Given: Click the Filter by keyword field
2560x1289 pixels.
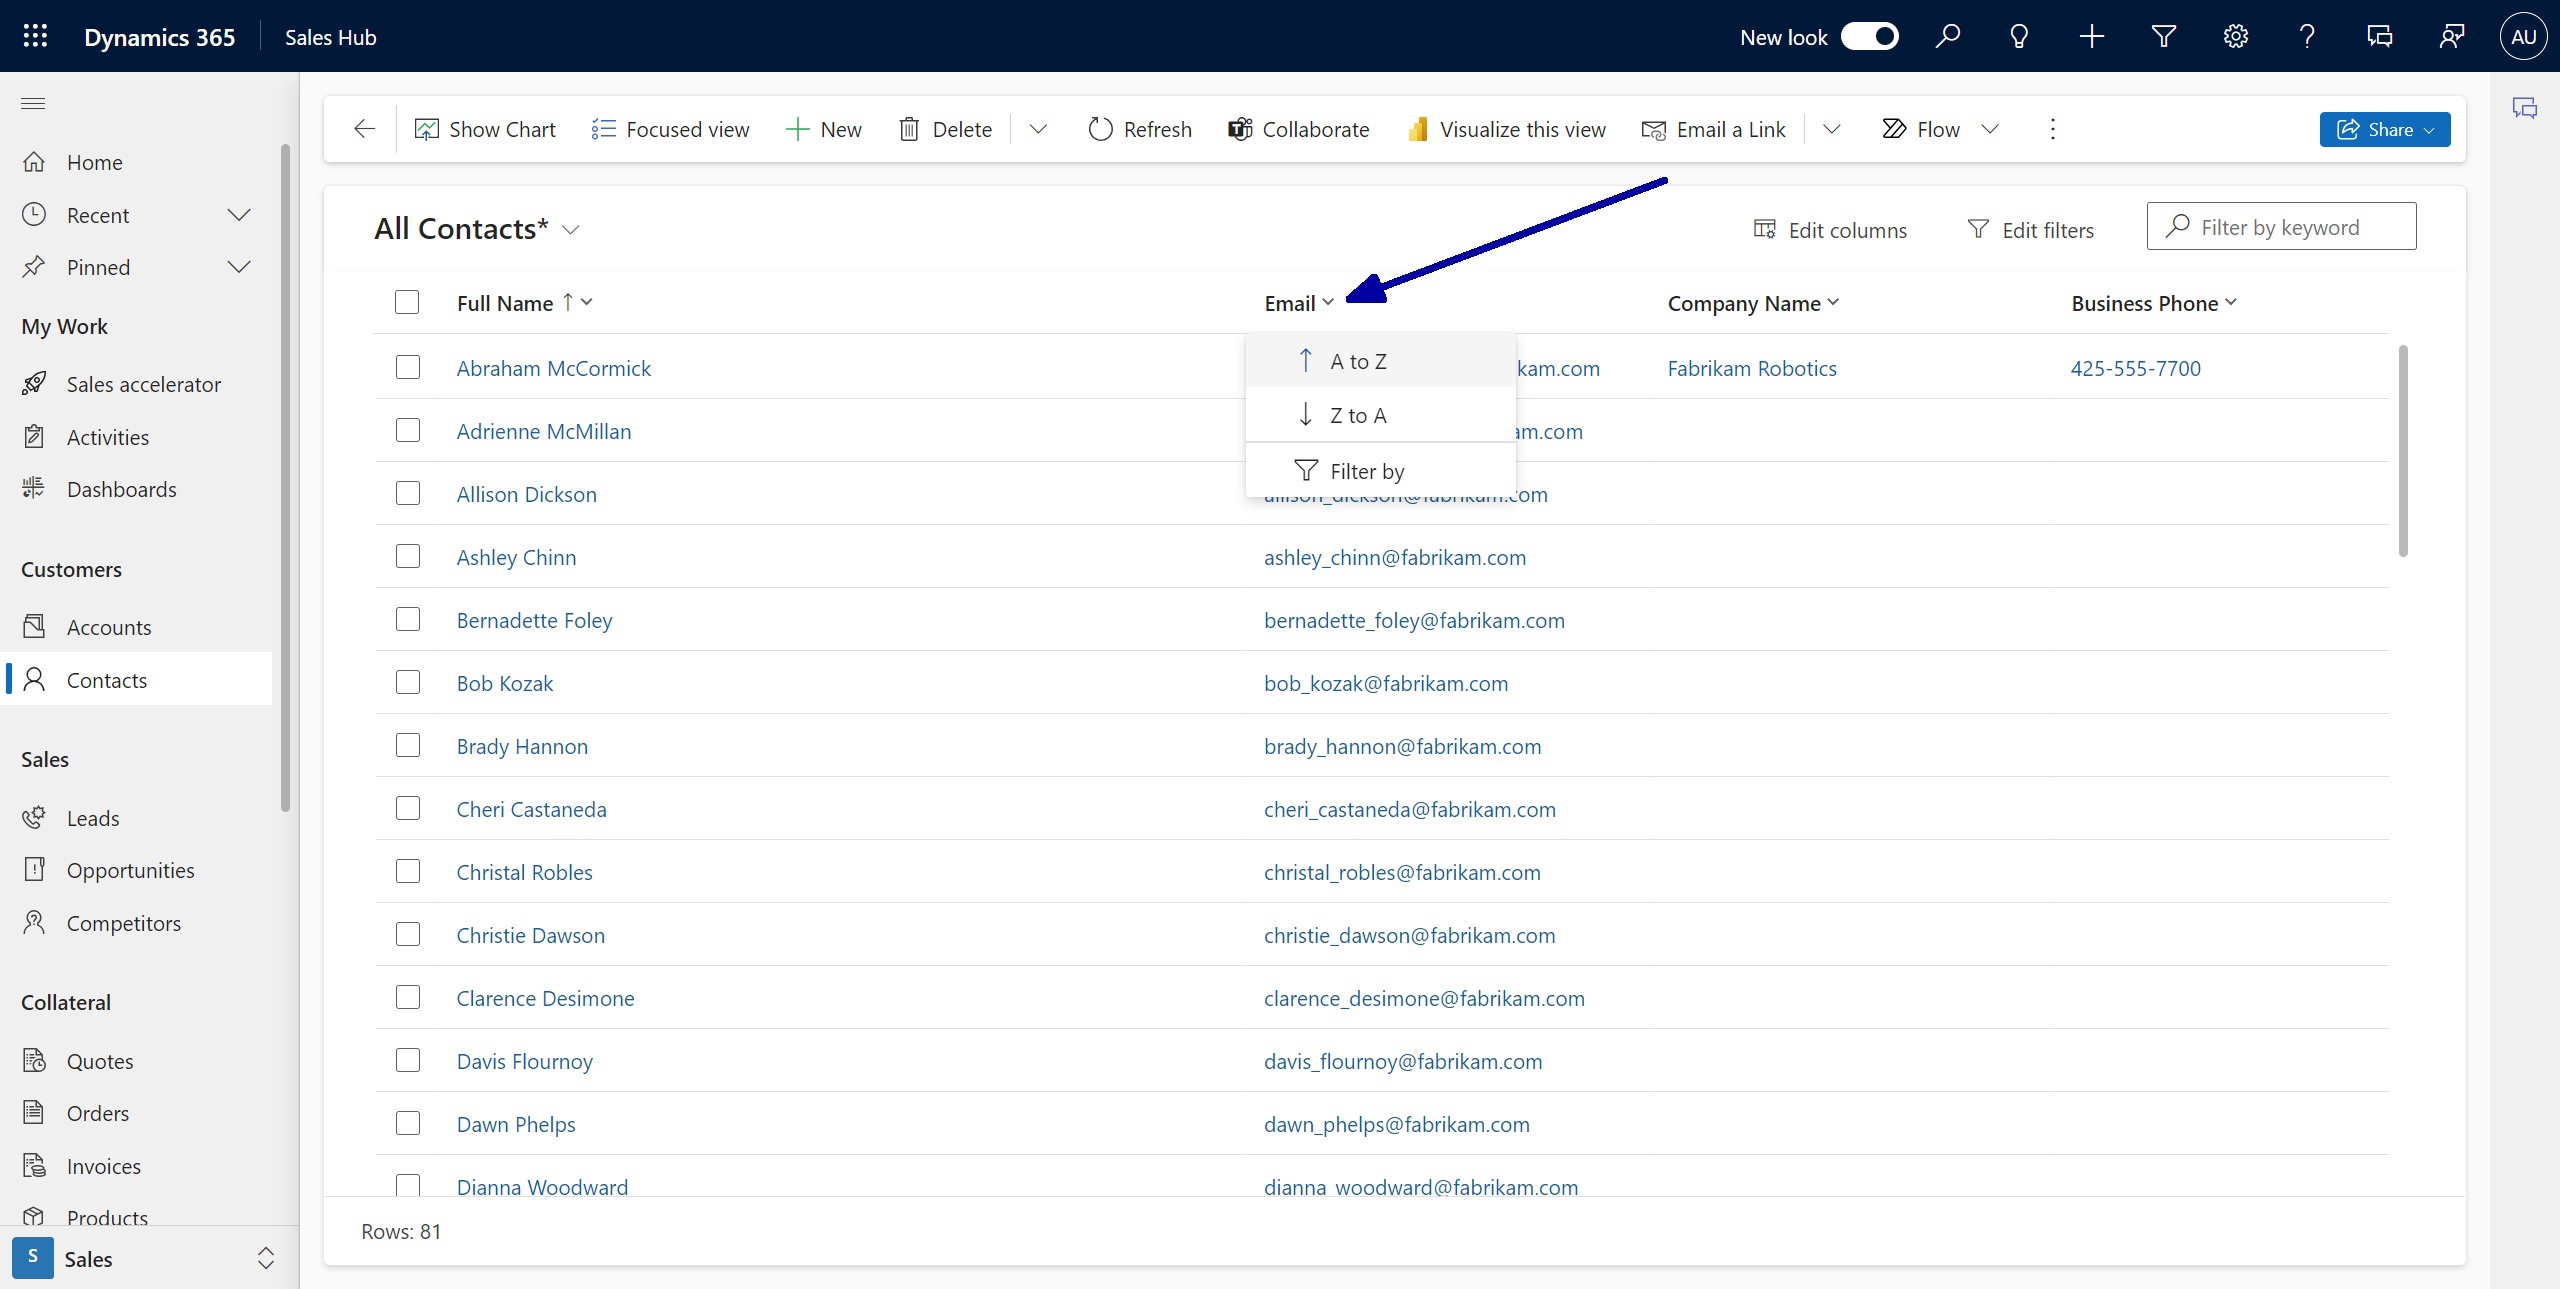Looking at the screenshot, I should (2281, 227).
